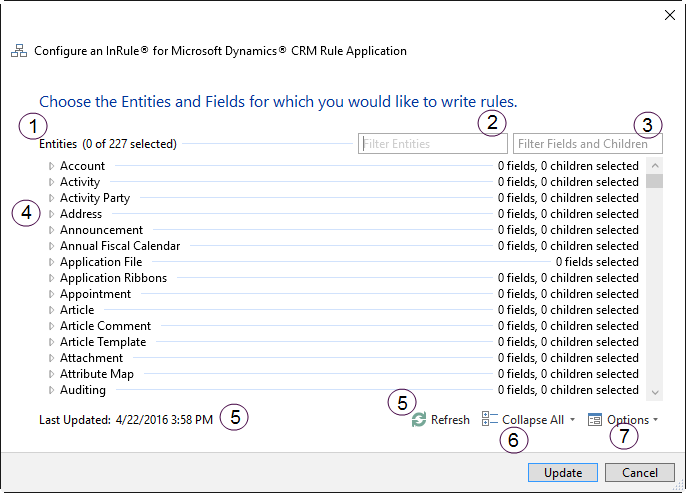Expand the Attribute Map entity
The width and height of the screenshot is (686, 493).
tap(51, 374)
